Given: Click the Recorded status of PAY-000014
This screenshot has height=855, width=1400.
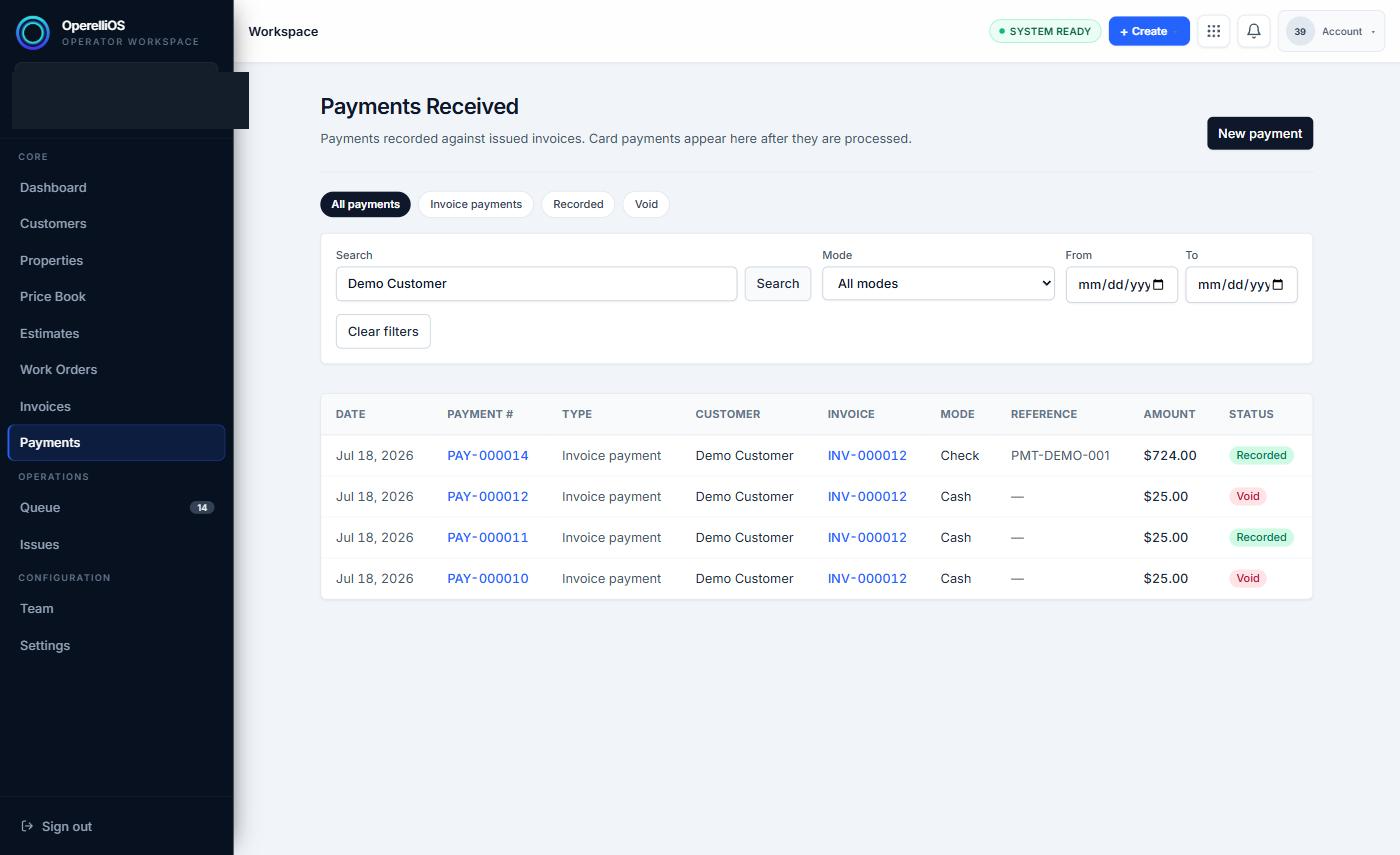Looking at the screenshot, I should 1261,455.
